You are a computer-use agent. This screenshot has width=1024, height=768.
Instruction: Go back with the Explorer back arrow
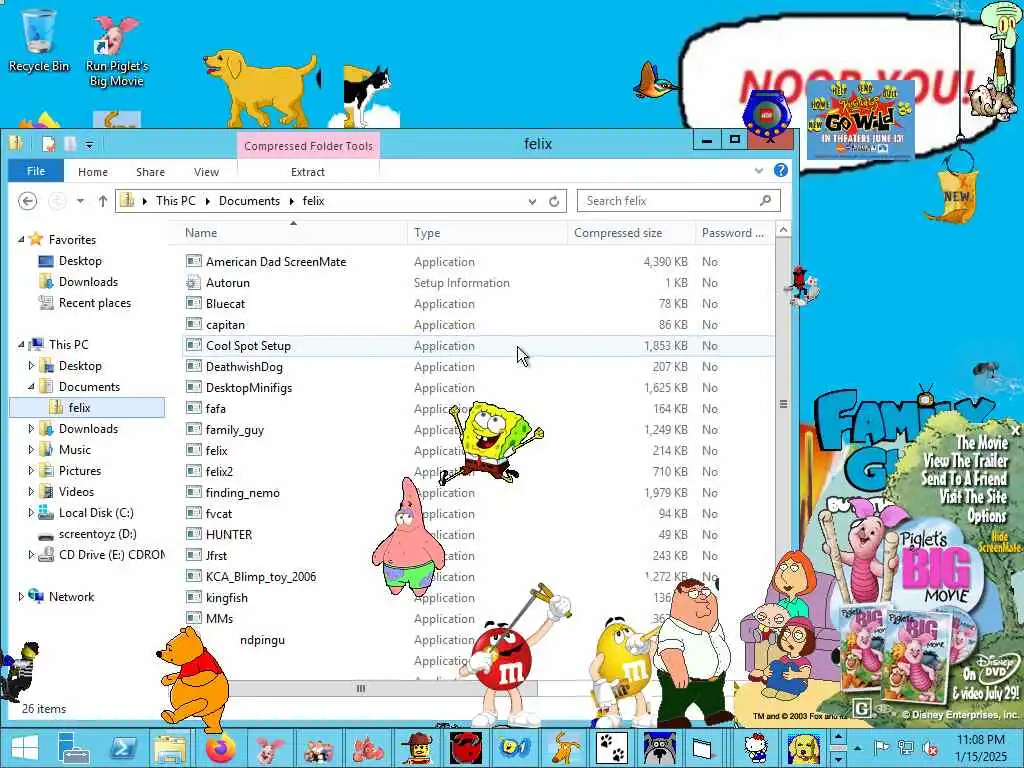pos(27,201)
